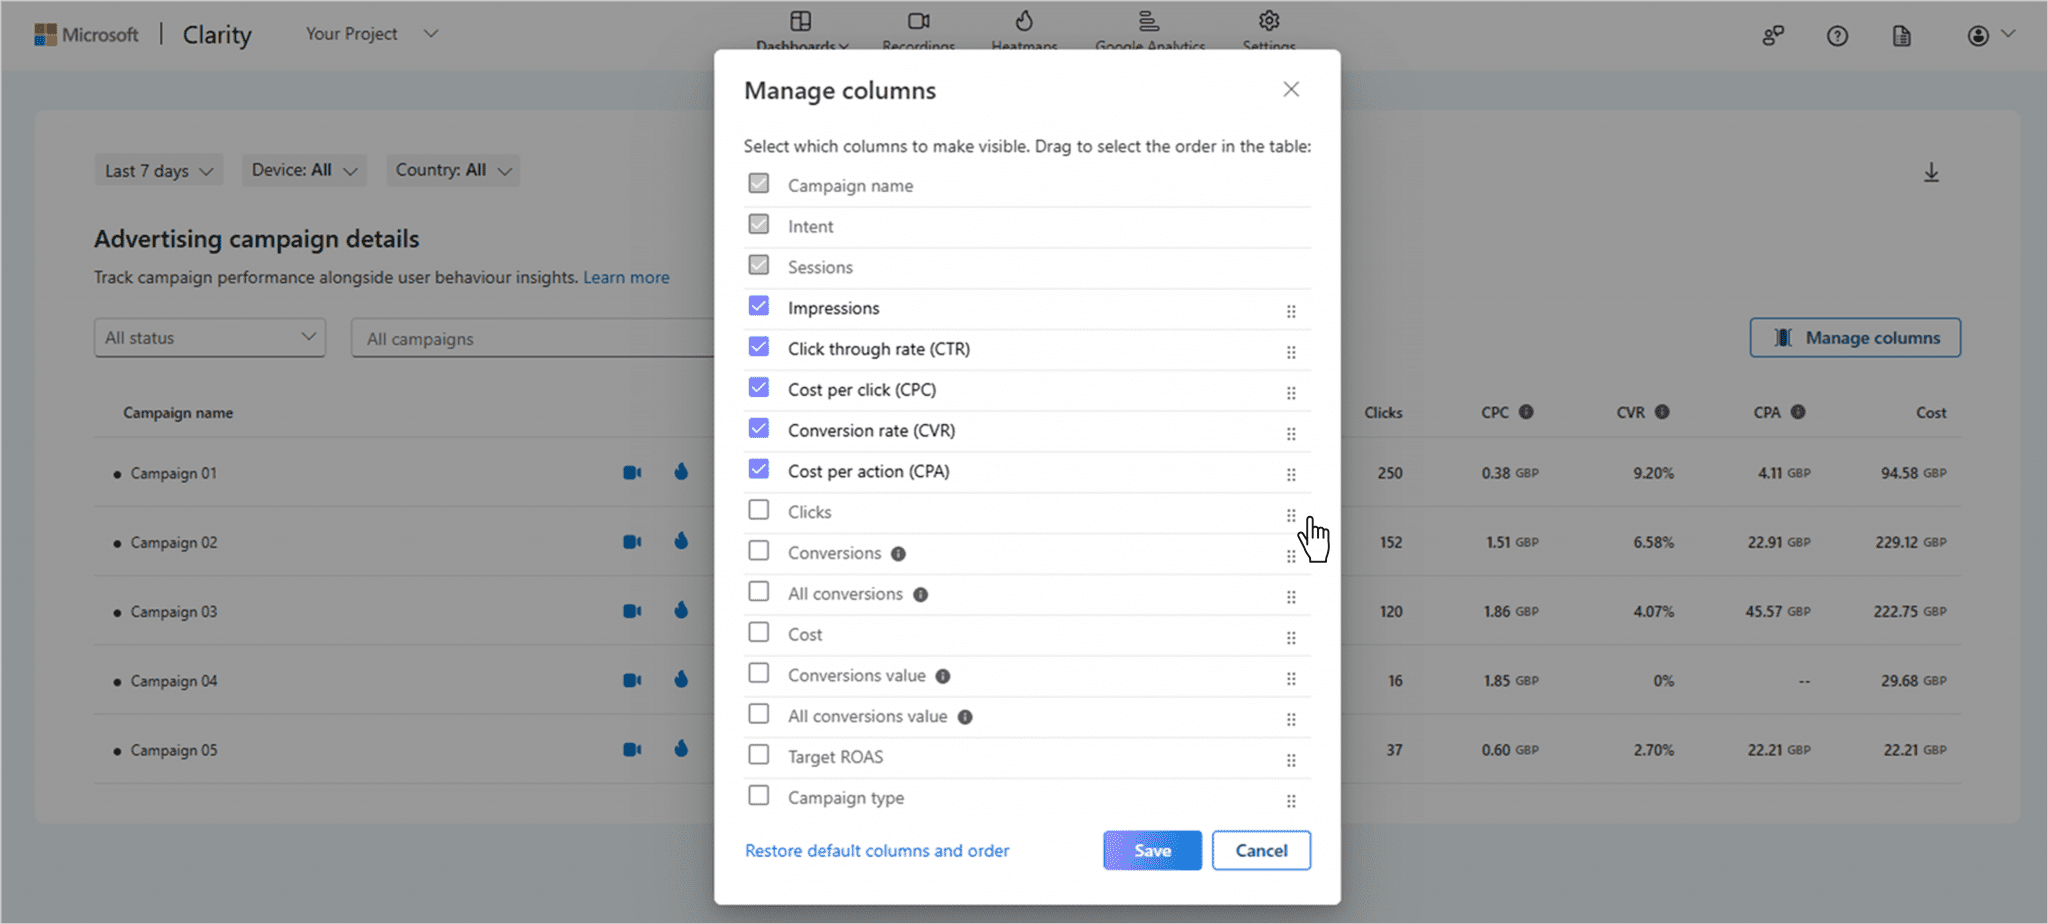Enable the Clicks column checkbox
The width and height of the screenshot is (2048, 924).
tap(759, 511)
